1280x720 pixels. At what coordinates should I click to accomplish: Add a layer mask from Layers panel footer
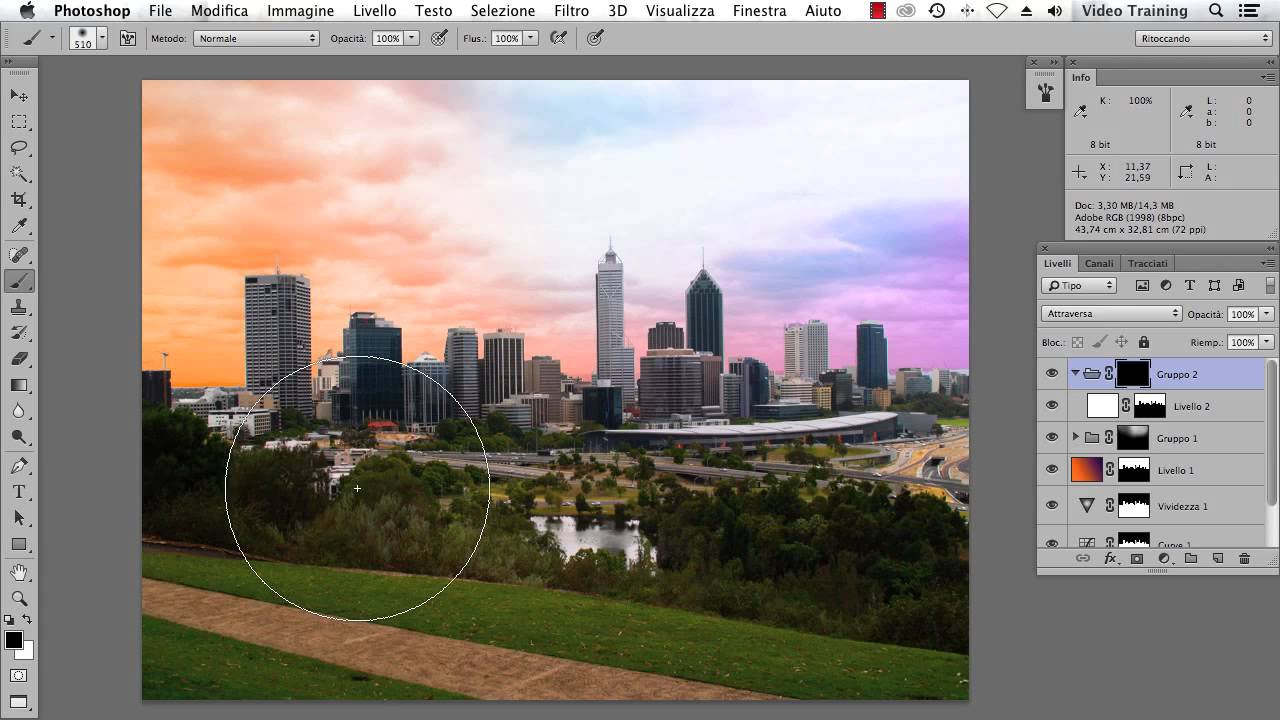(x=1137, y=558)
